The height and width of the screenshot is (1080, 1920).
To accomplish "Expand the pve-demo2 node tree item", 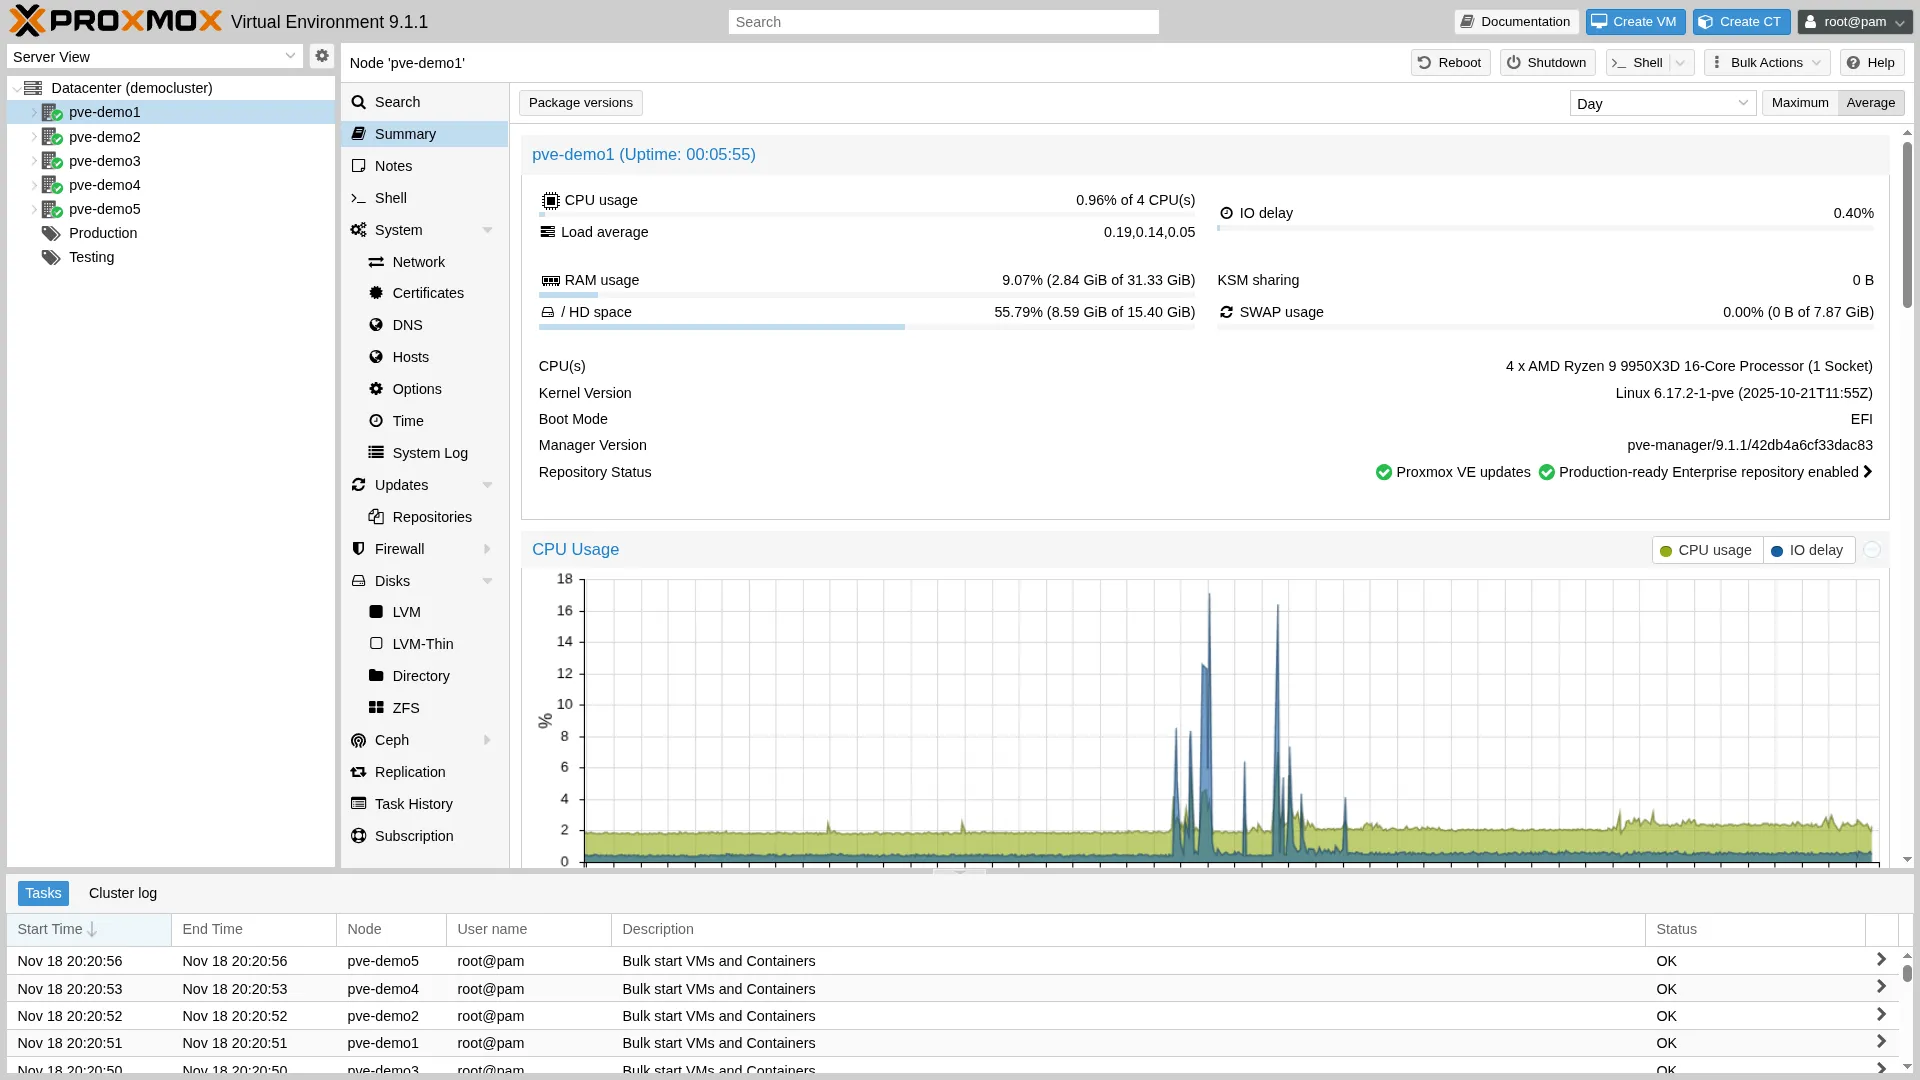I will click(x=33, y=137).
